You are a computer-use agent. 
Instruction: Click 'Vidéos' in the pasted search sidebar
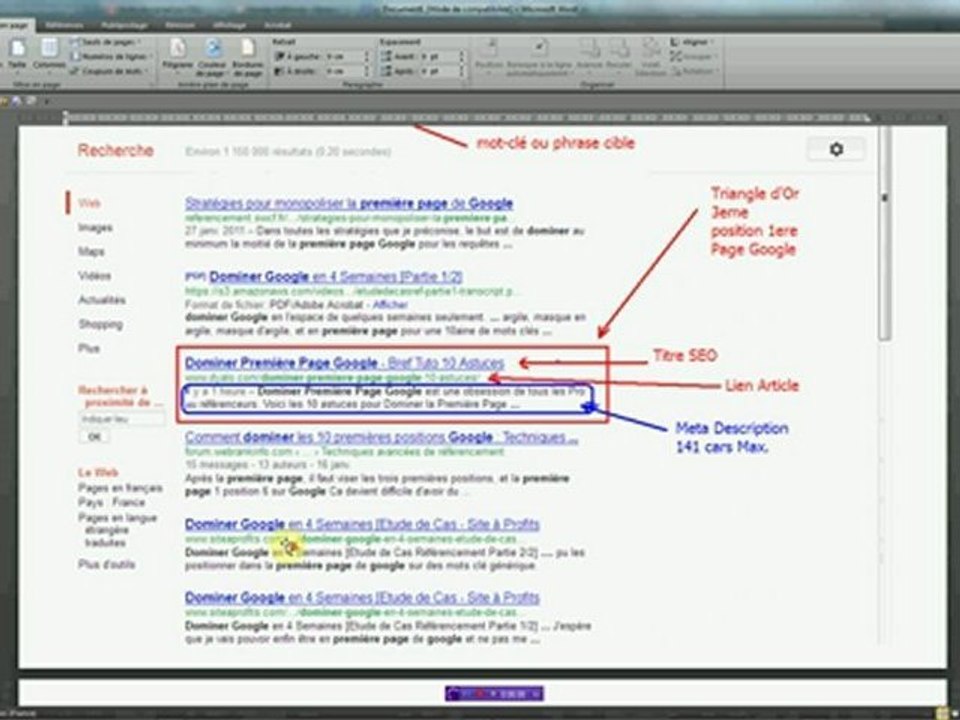pos(94,276)
